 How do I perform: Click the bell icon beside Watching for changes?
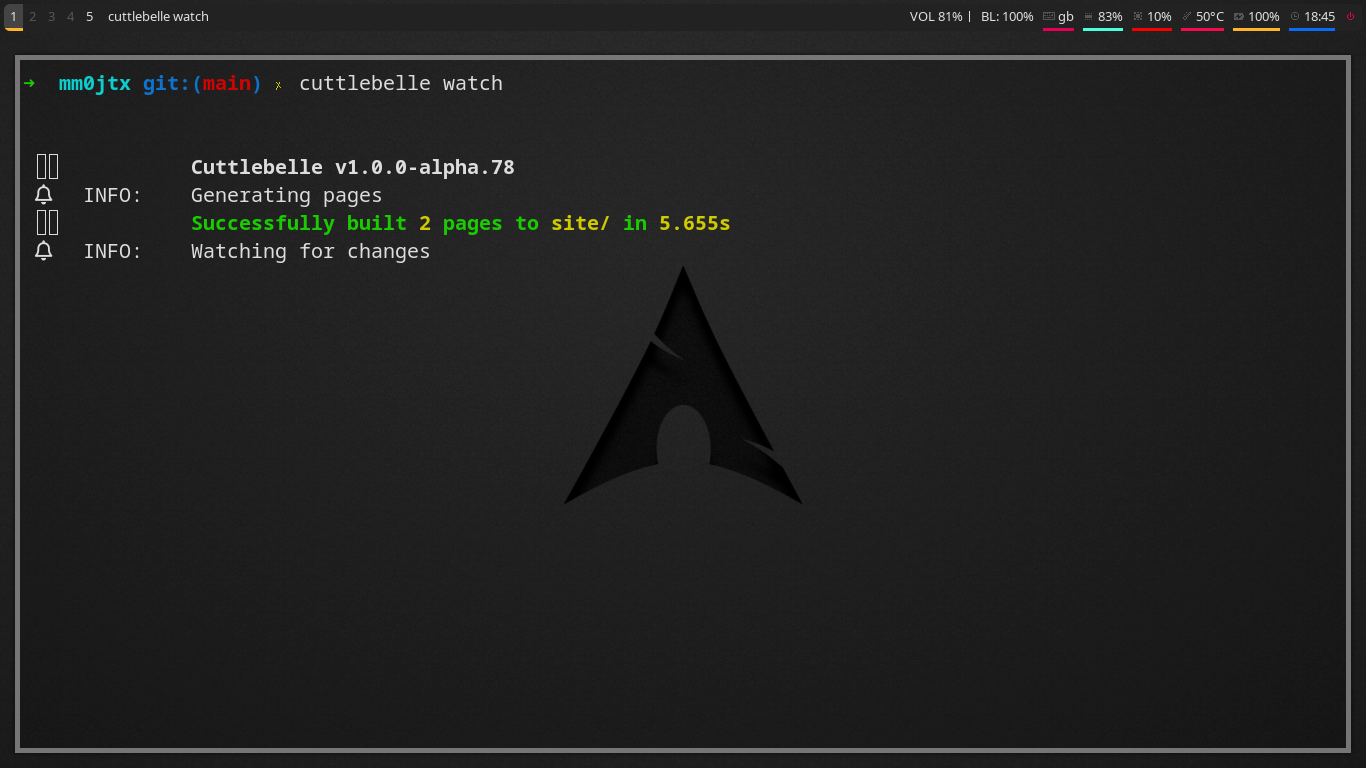tap(44, 251)
